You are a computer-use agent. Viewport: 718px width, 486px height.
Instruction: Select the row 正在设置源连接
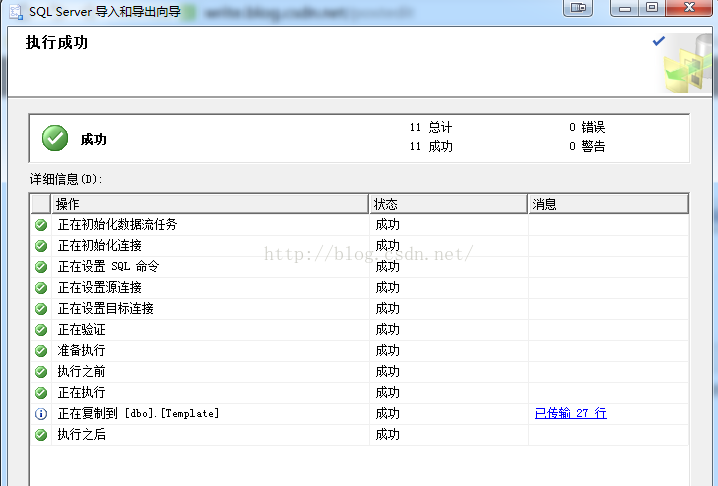click(359, 288)
